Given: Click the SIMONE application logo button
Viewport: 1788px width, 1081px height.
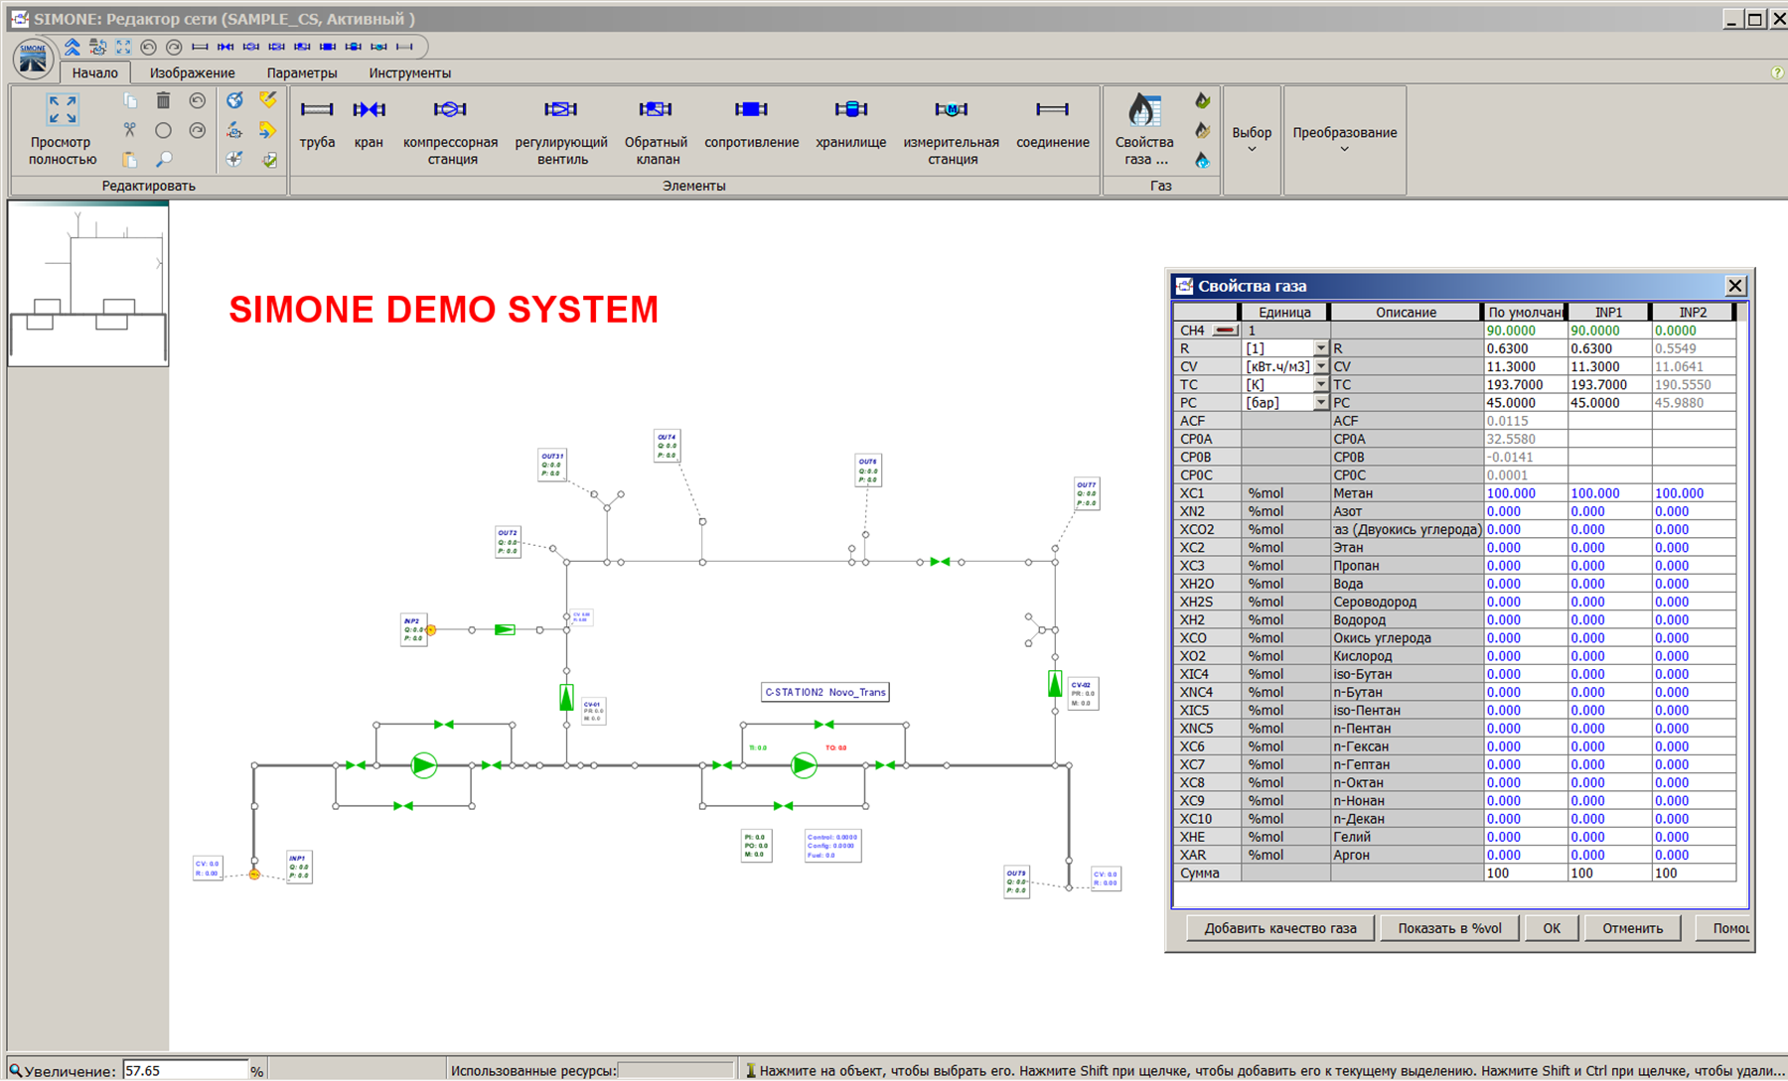Looking at the screenshot, I should pyautogui.click(x=32, y=57).
